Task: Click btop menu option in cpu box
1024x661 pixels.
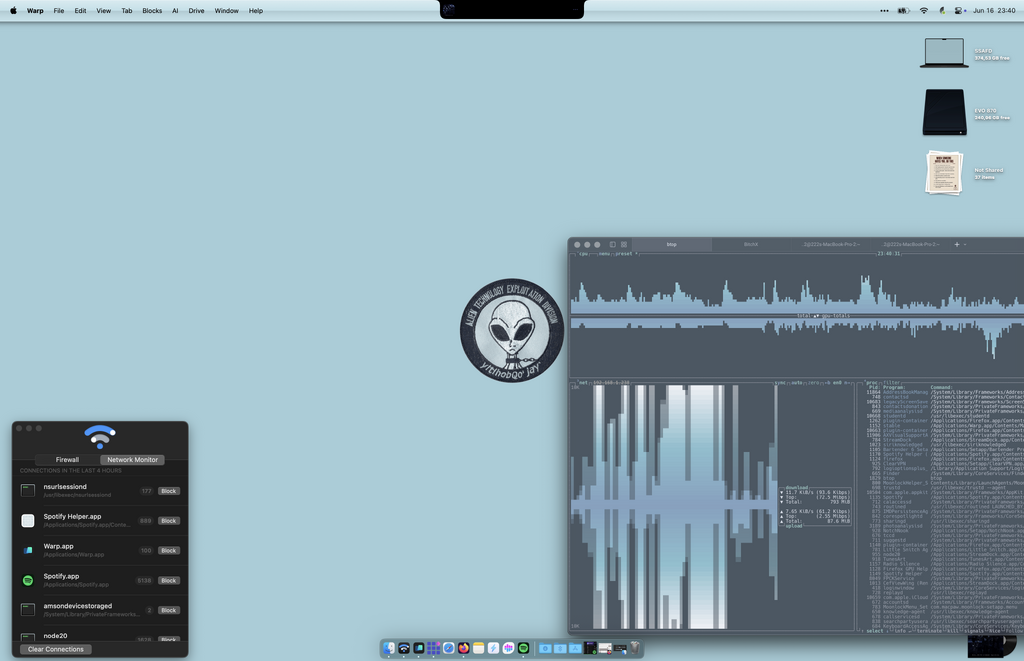Action: click(605, 253)
